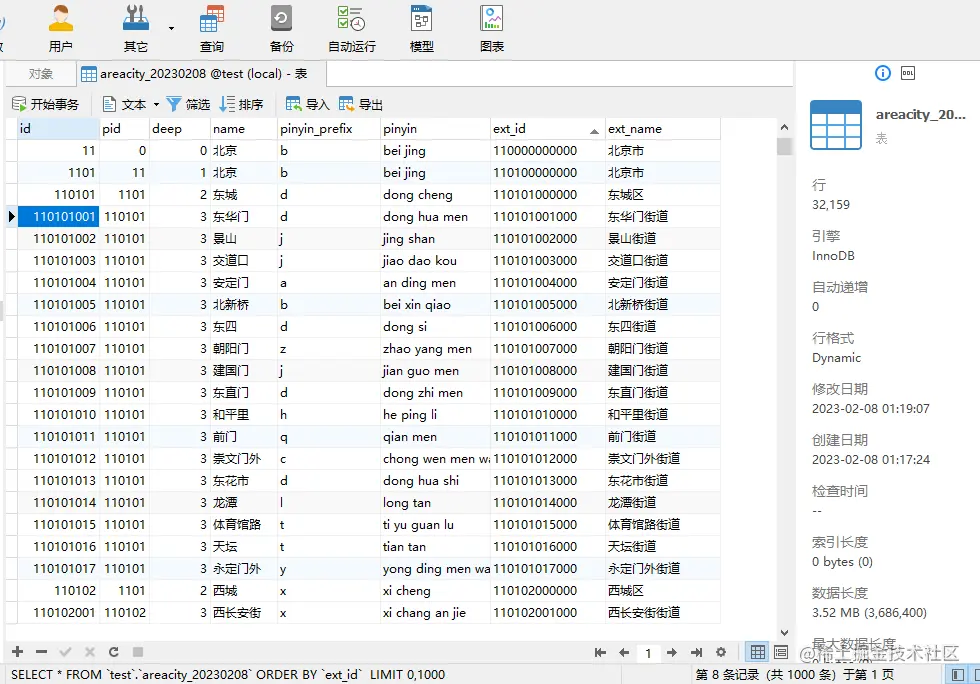Sort by the id column header
Screen dimensions: 980x684
pyautogui.click(x=58, y=129)
